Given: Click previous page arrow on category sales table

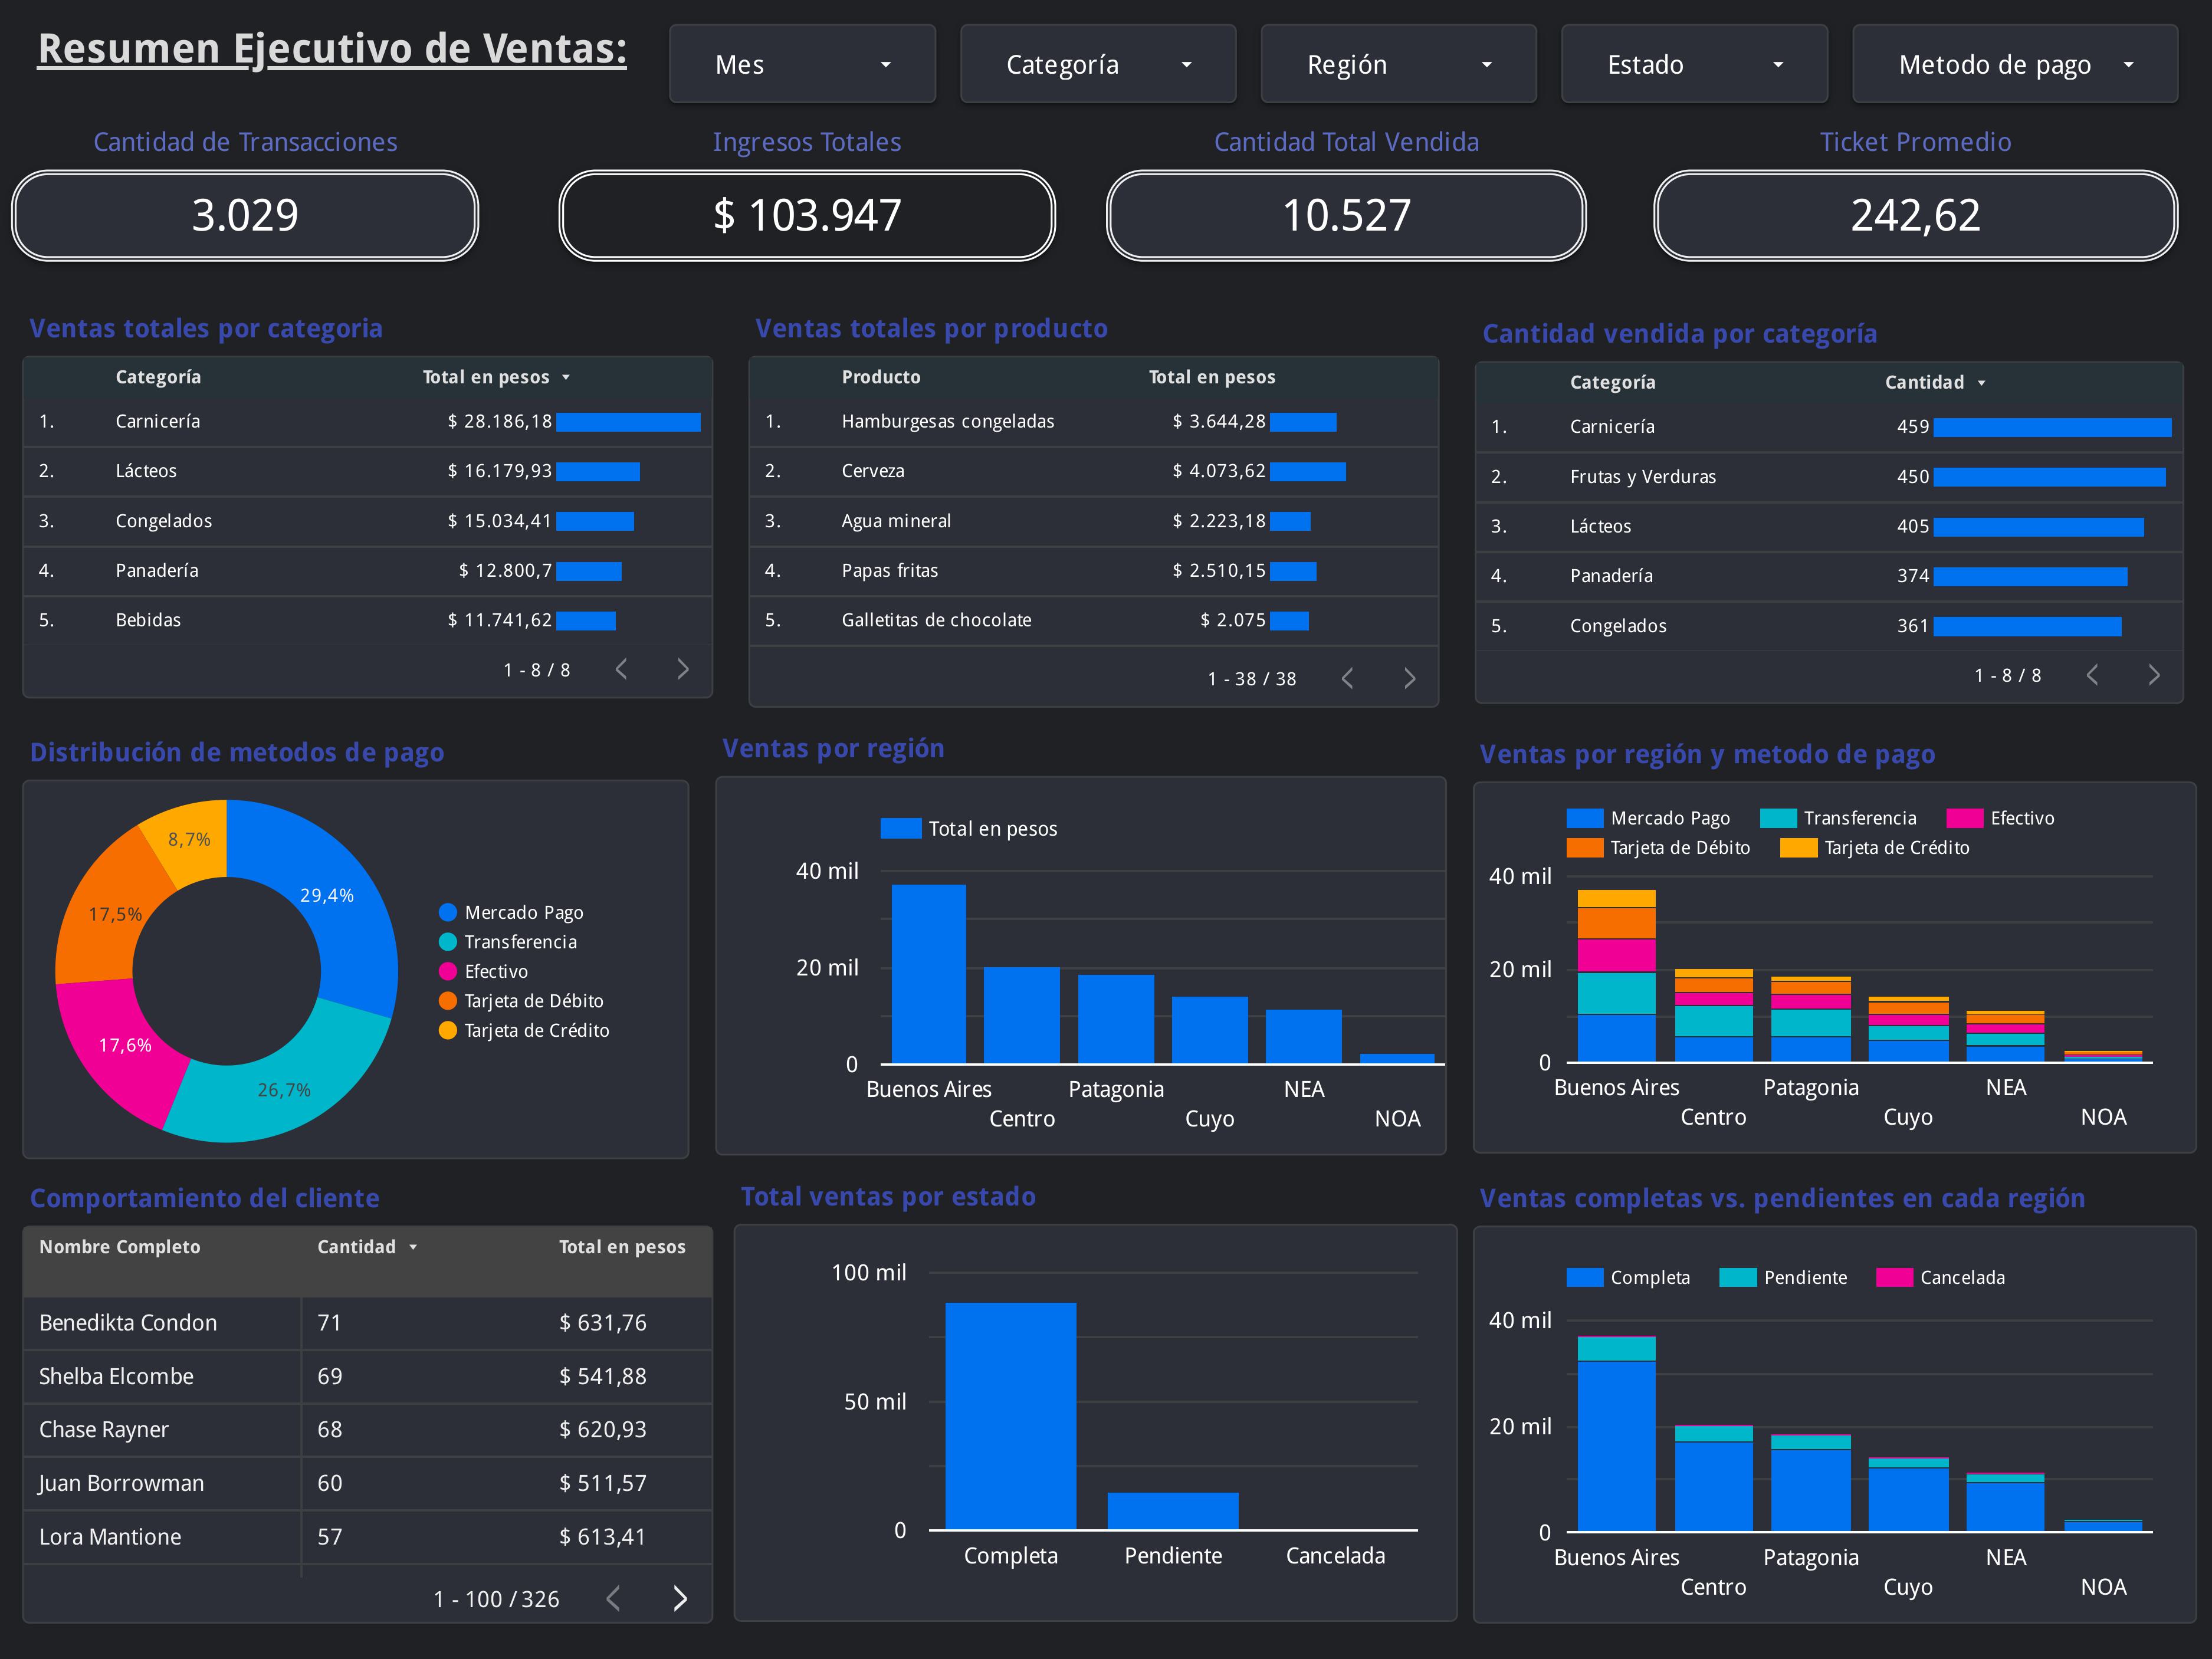Looking at the screenshot, I should coord(622,669).
